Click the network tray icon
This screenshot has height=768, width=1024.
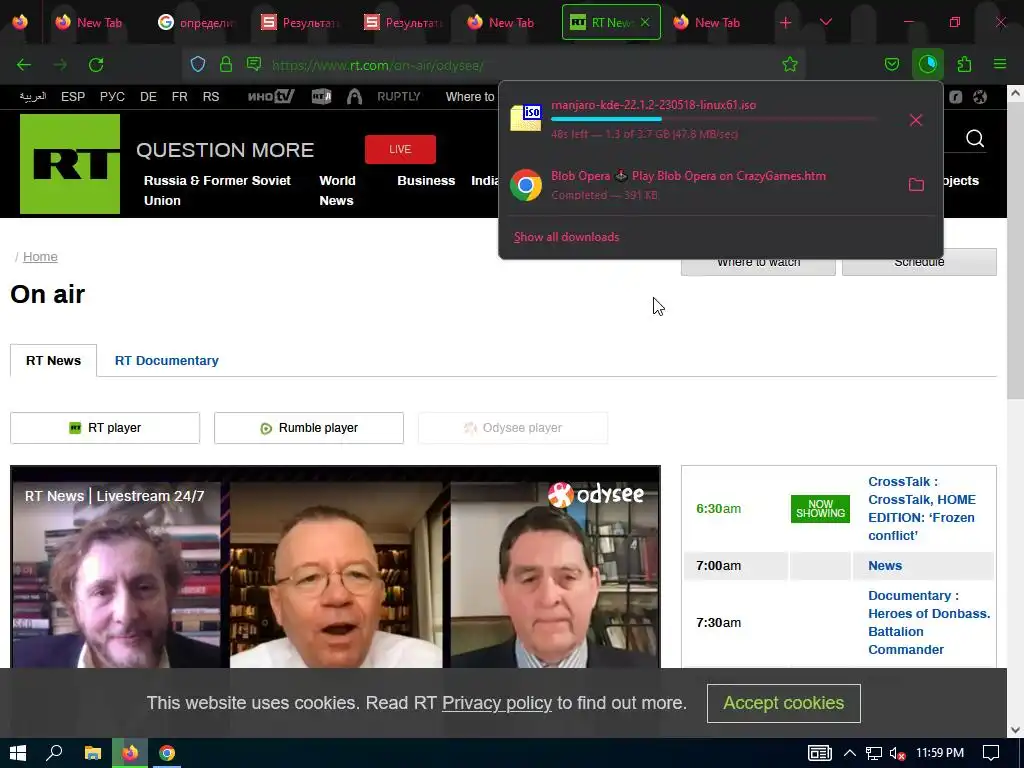coord(874,753)
